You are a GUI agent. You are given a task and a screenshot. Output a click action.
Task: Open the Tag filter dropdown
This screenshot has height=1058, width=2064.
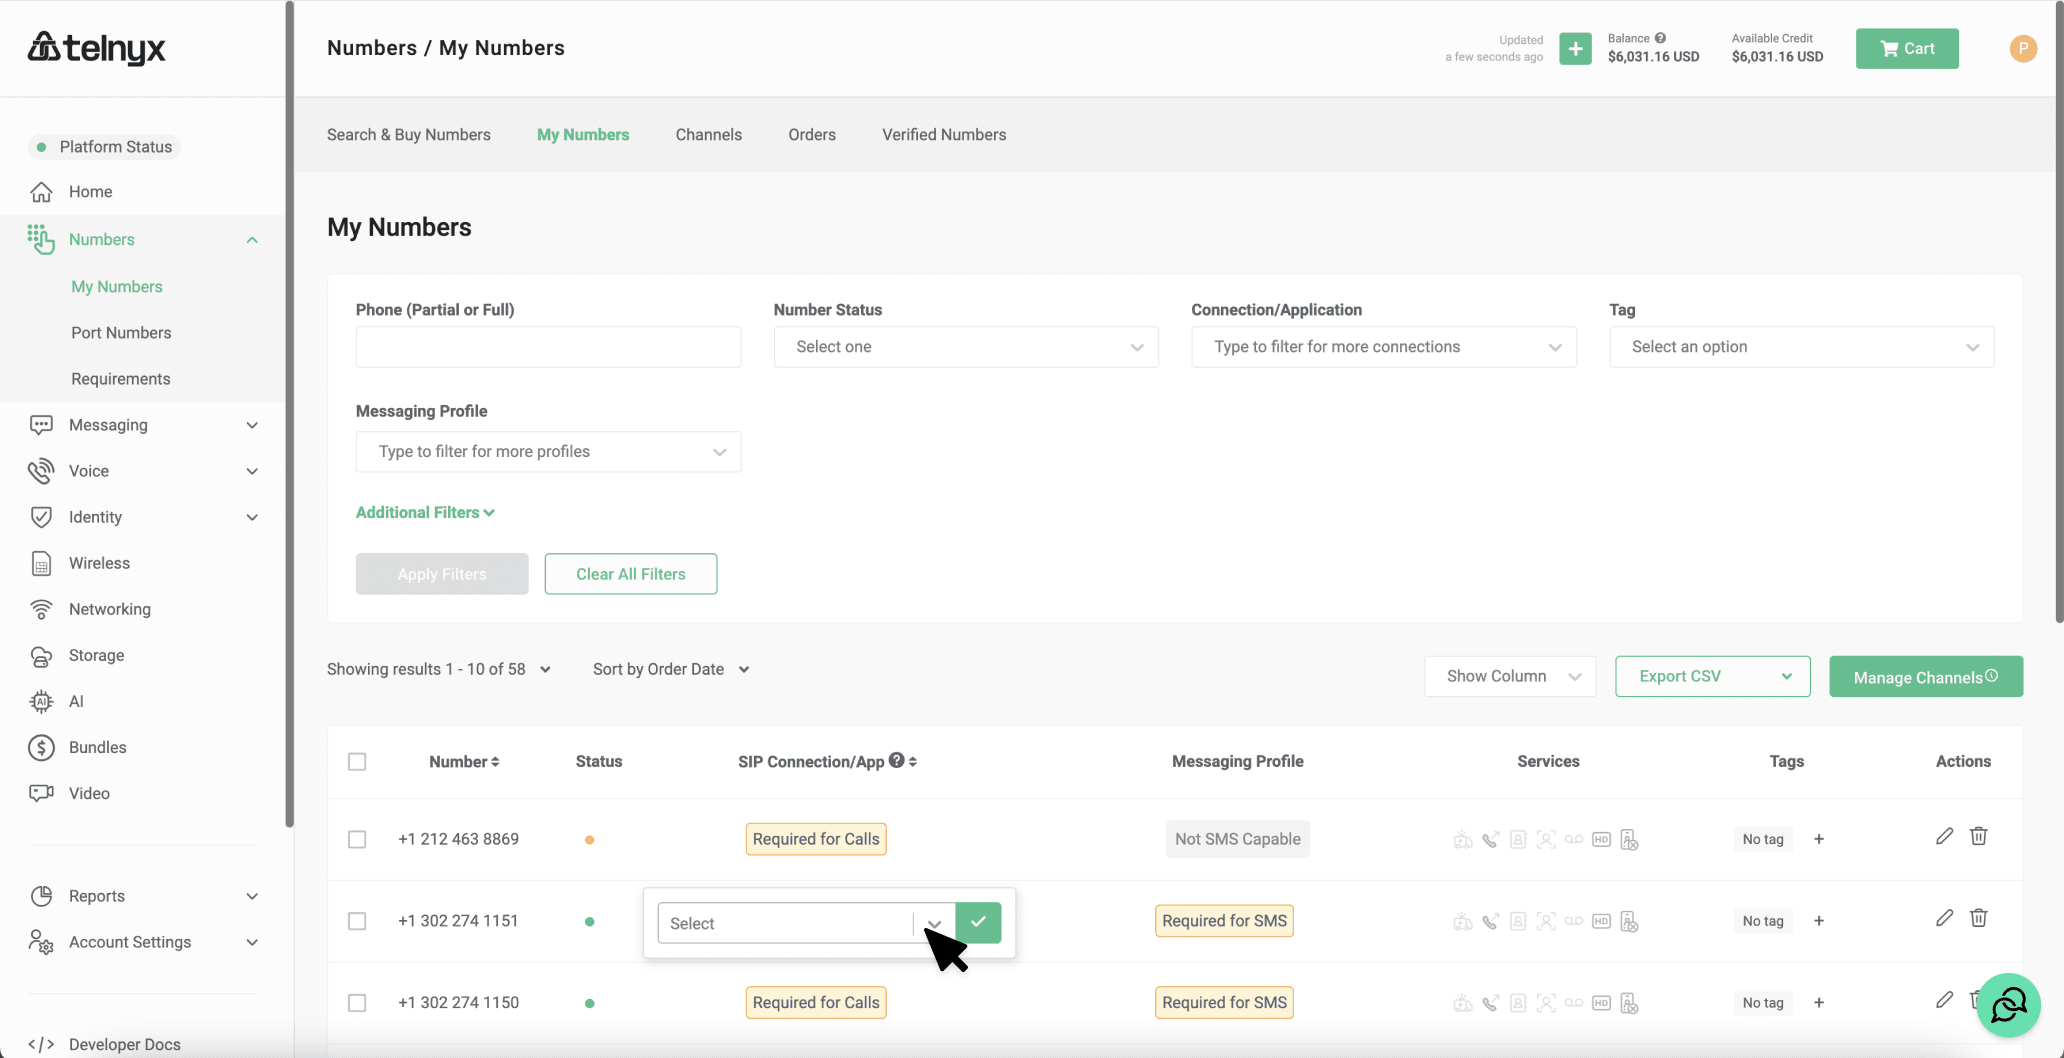(x=1802, y=347)
